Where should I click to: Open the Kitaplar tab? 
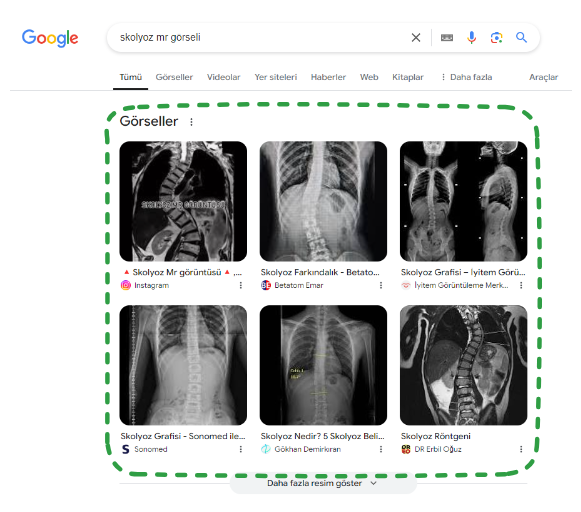point(408,77)
